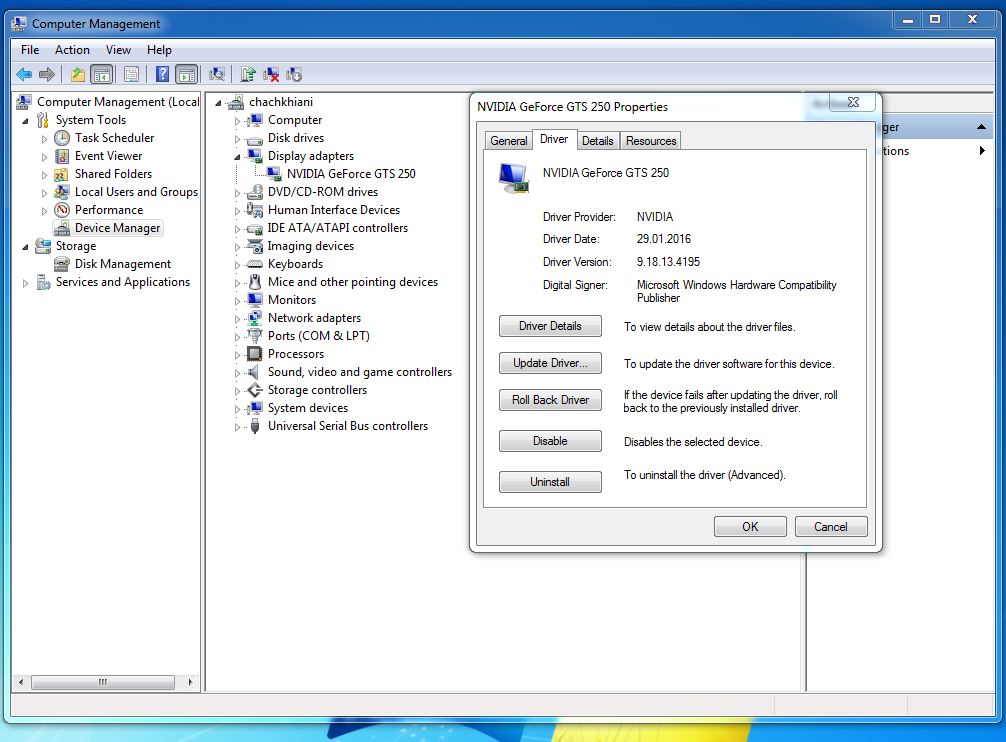Click the Uninstall device toolbar icon

coord(271,74)
